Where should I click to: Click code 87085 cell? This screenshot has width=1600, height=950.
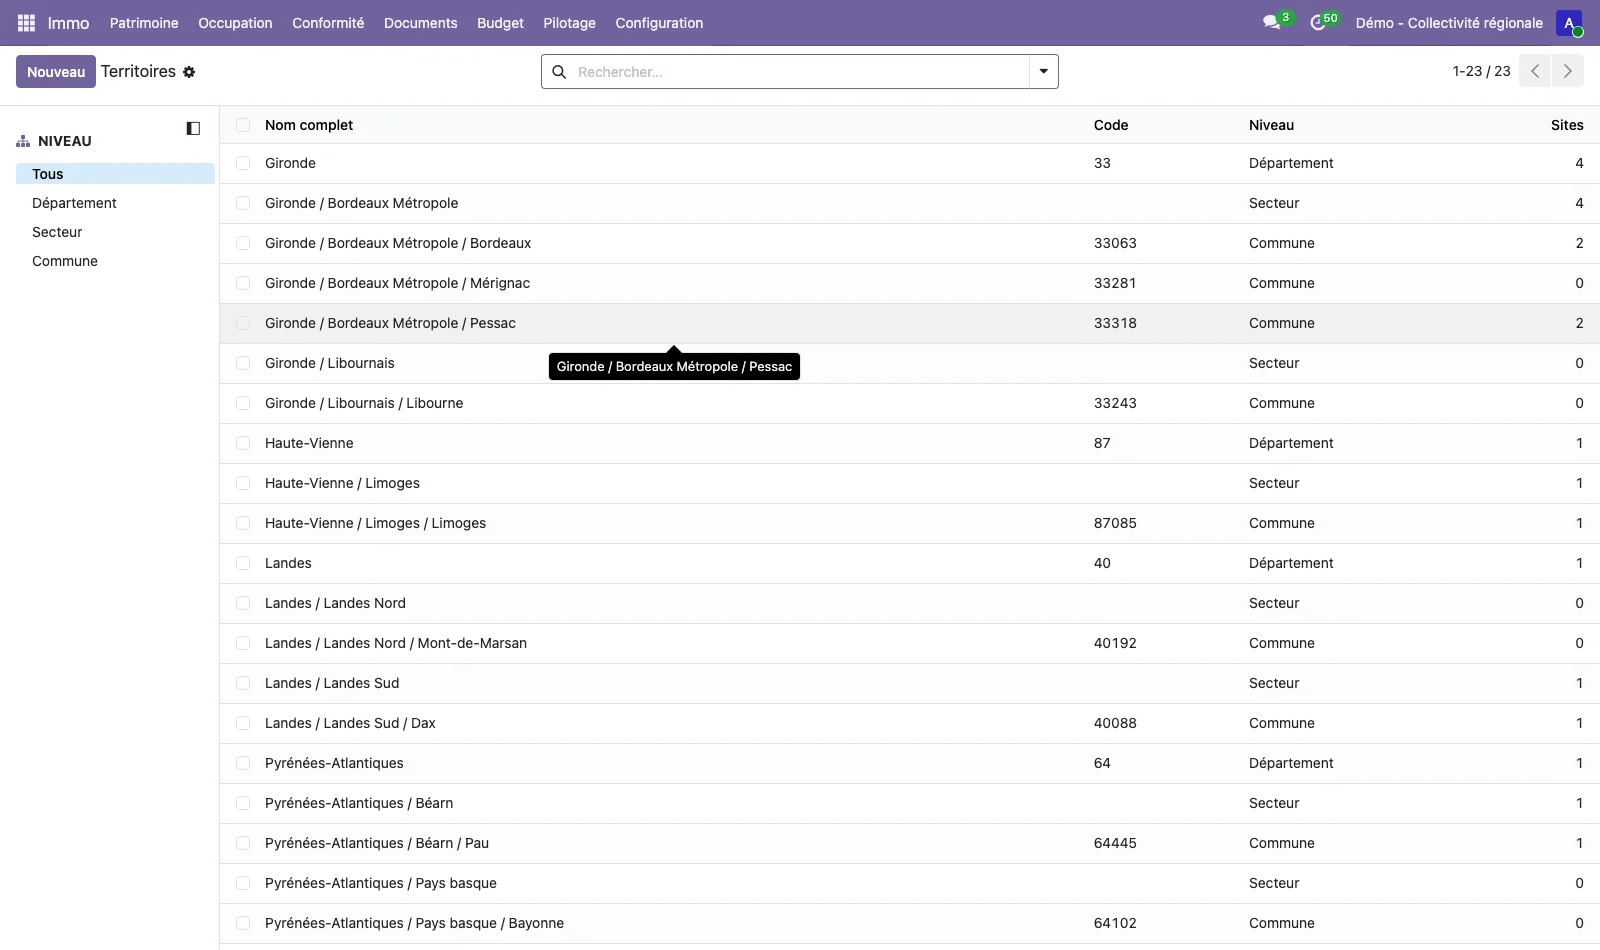click(x=1115, y=523)
